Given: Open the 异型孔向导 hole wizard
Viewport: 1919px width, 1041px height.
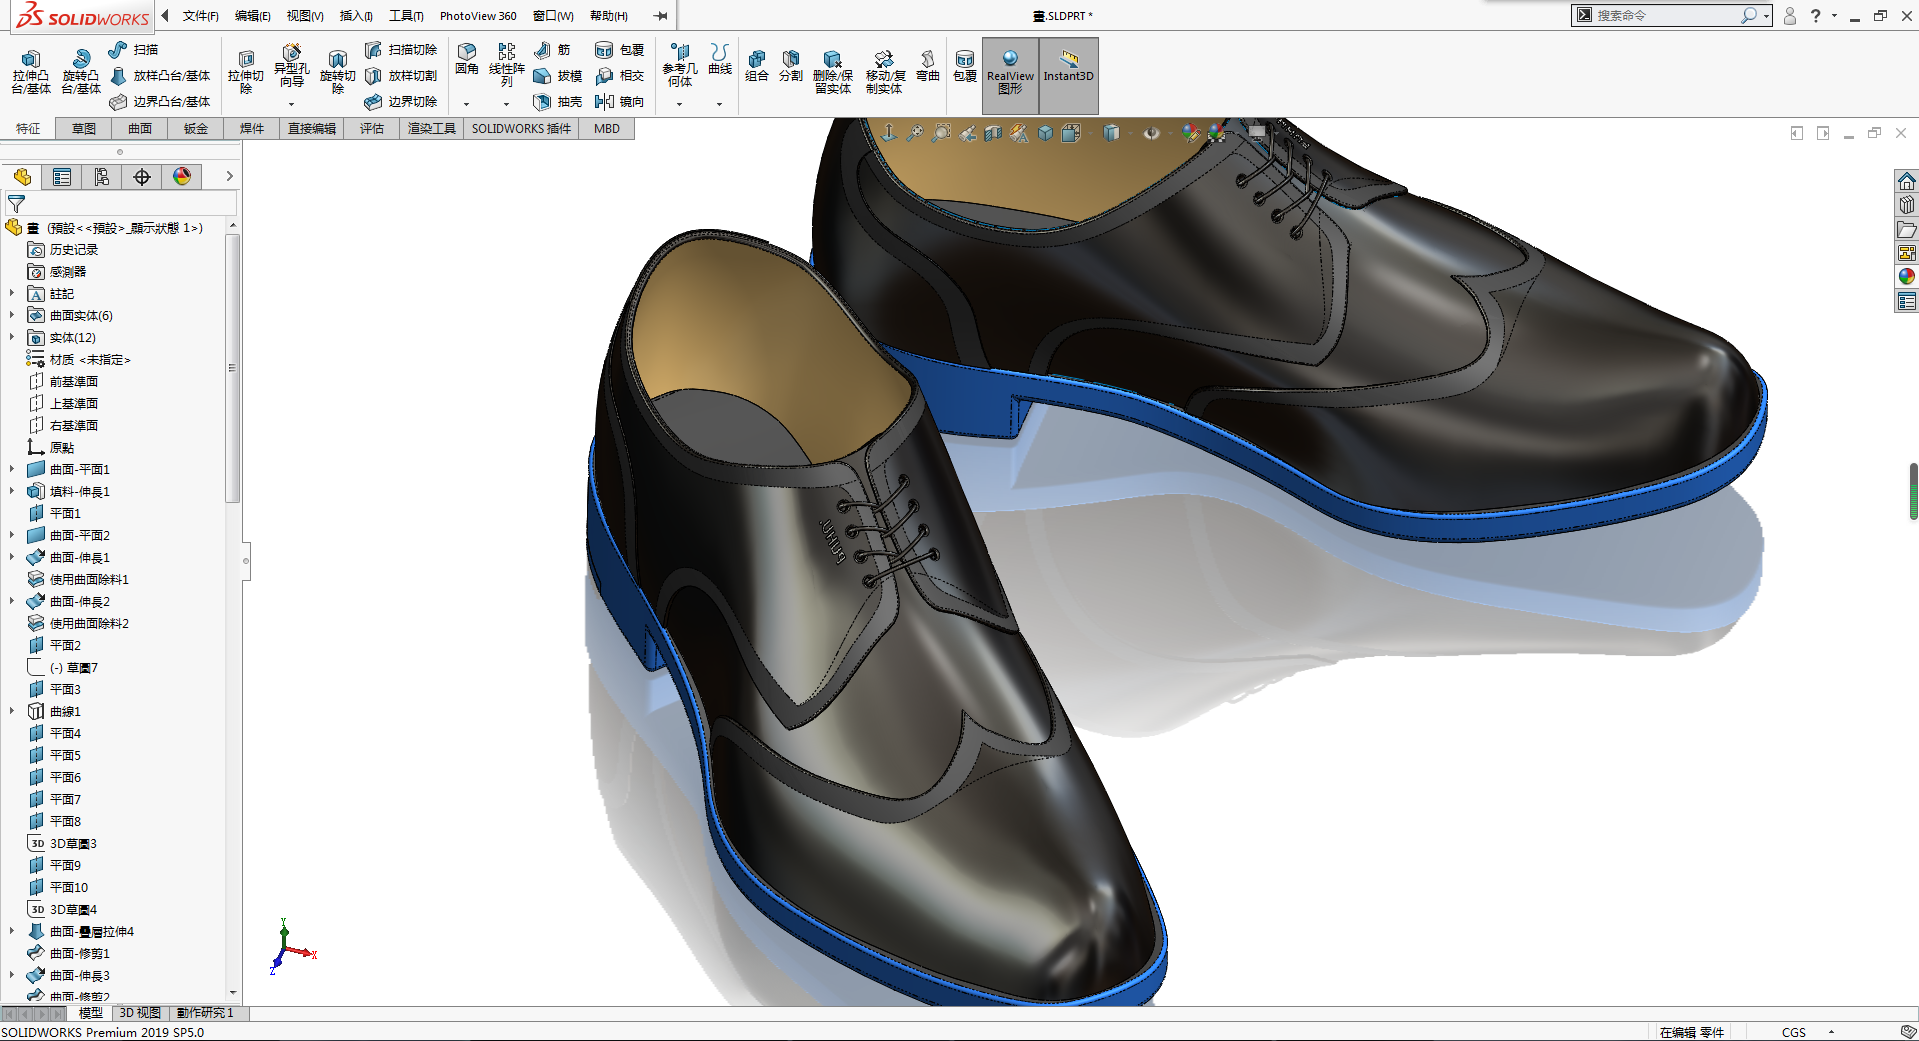Looking at the screenshot, I should 291,66.
